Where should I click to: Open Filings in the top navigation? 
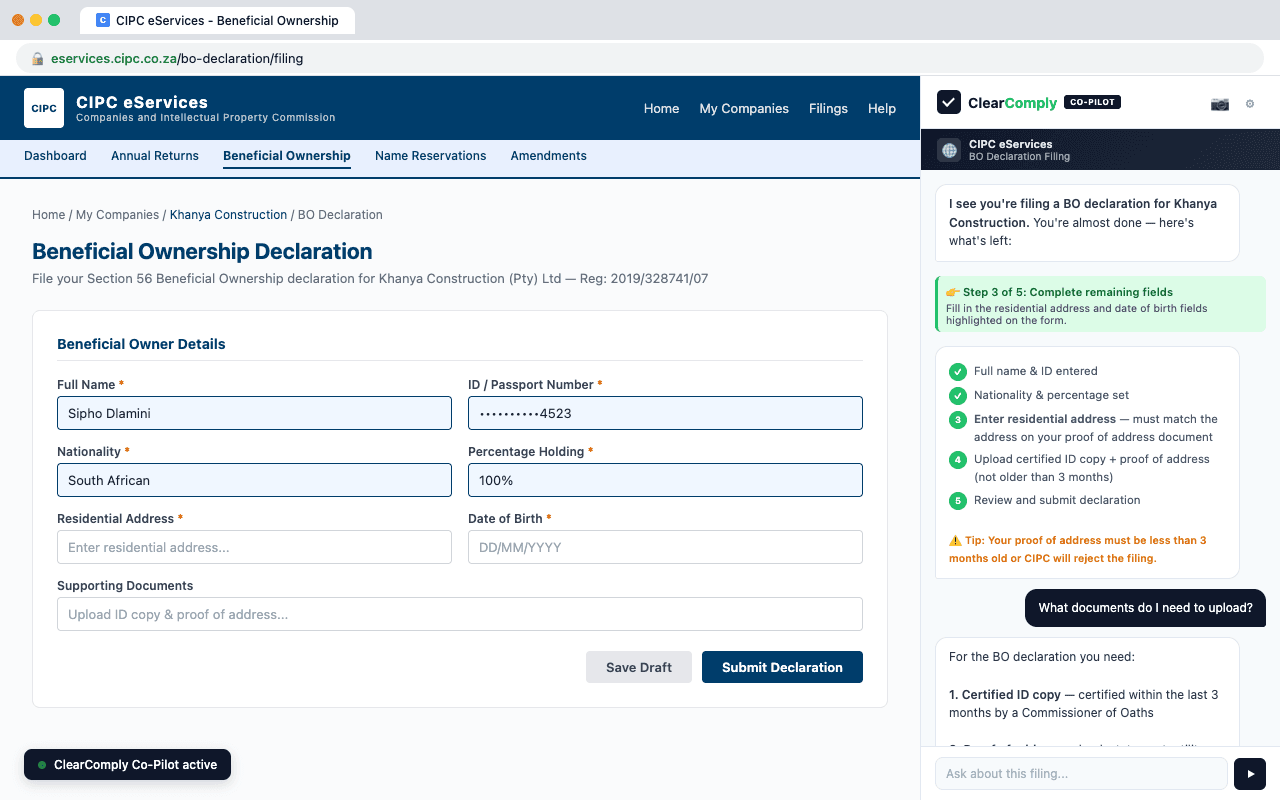(828, 108)
